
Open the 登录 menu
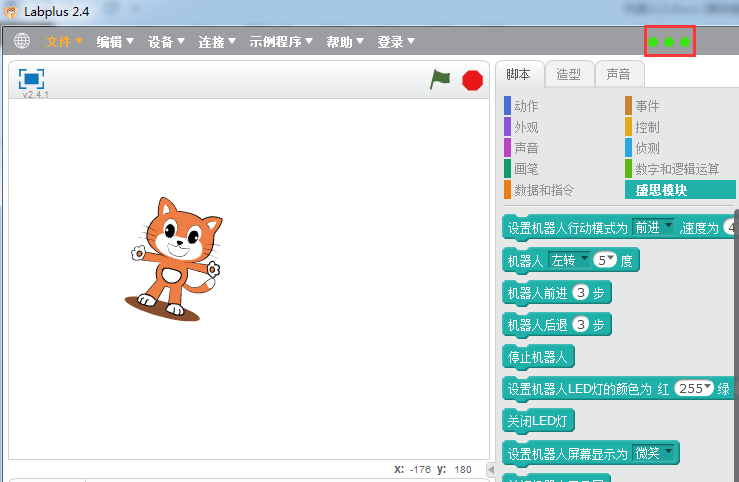coord(396,41)
